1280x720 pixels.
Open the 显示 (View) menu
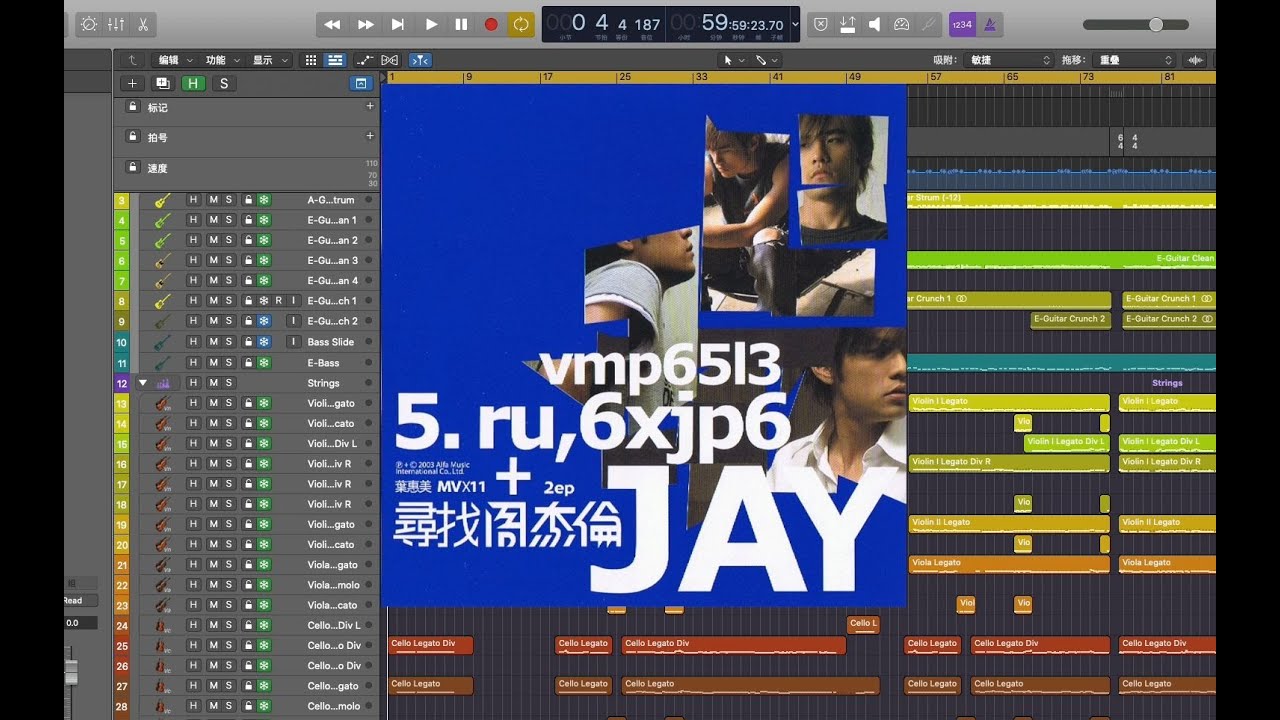tap(269, 60)
